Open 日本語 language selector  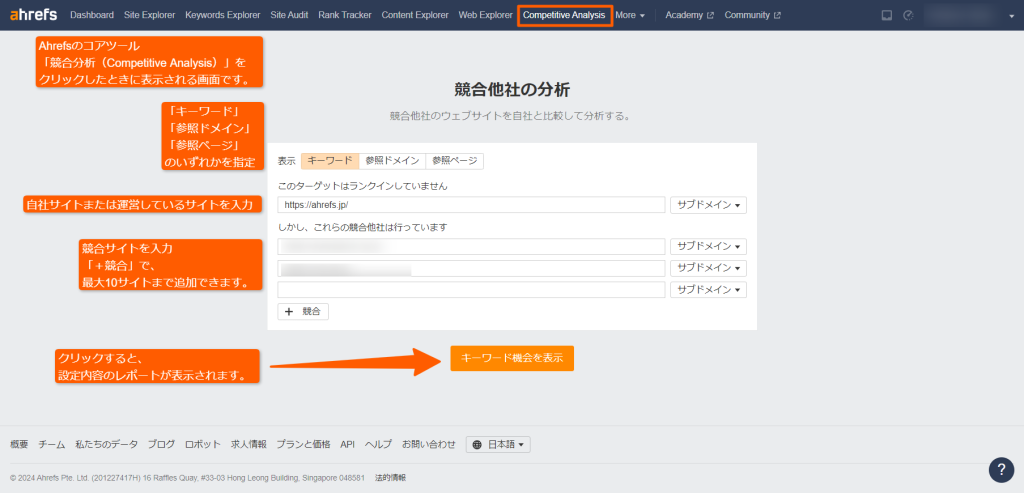(498, 444)
